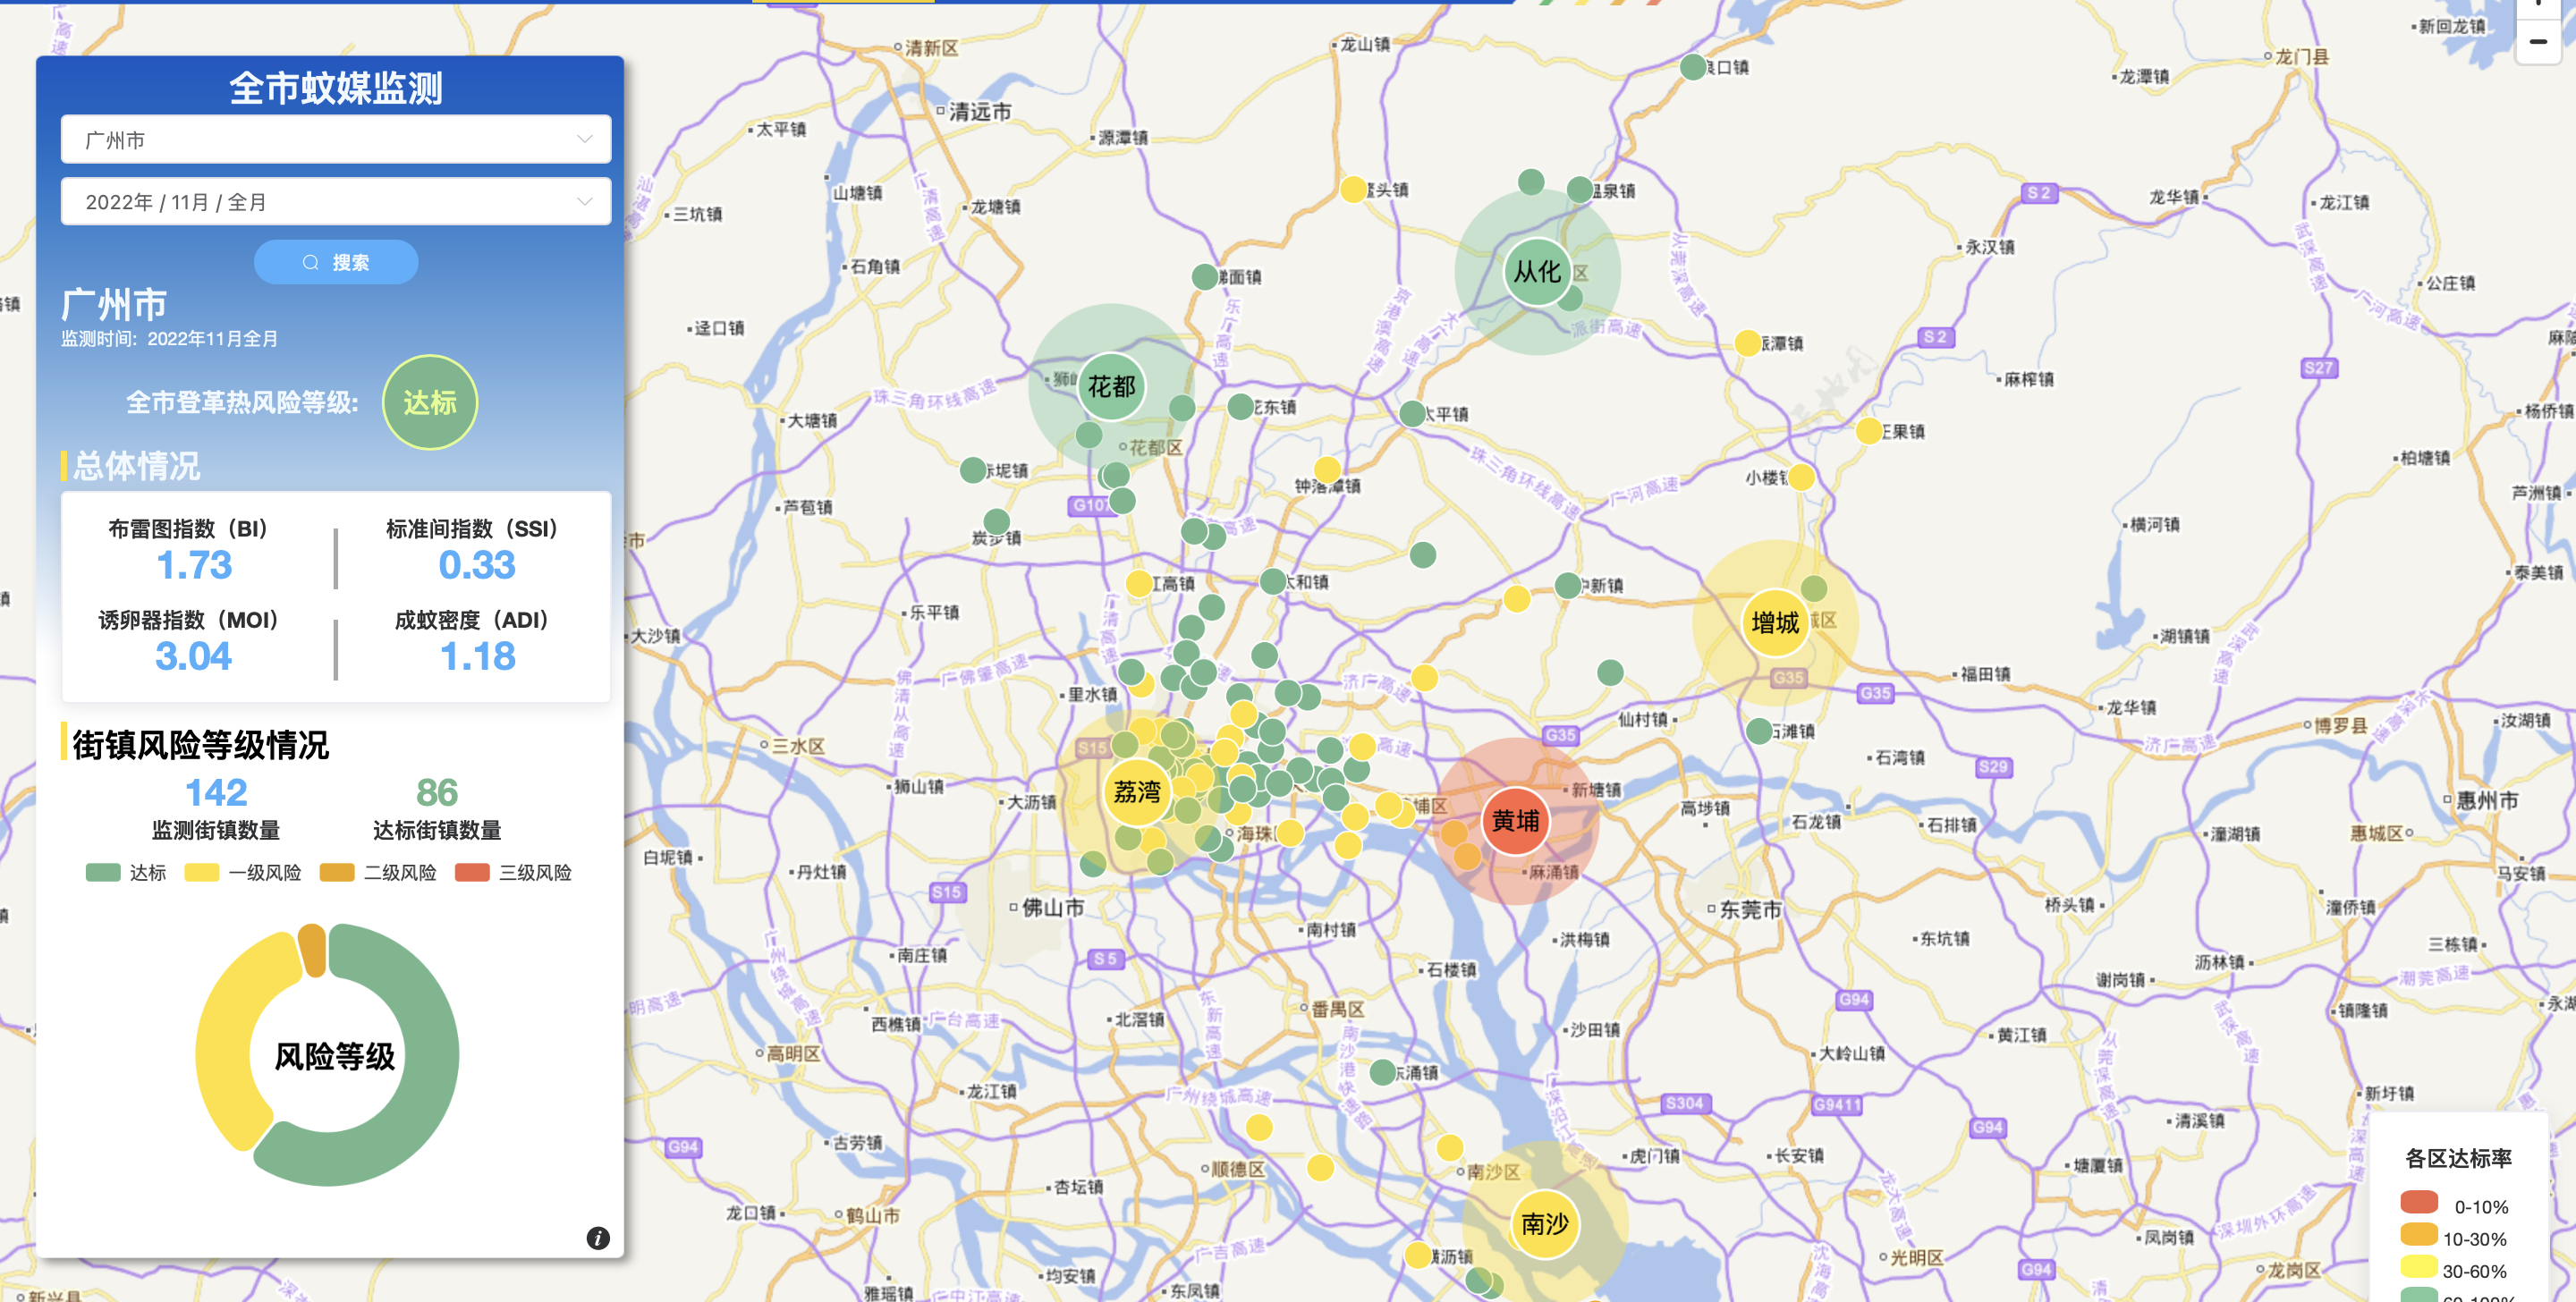Open the 广州市 city dropdown
2576x1302 pixels.
tap(336, 140)
